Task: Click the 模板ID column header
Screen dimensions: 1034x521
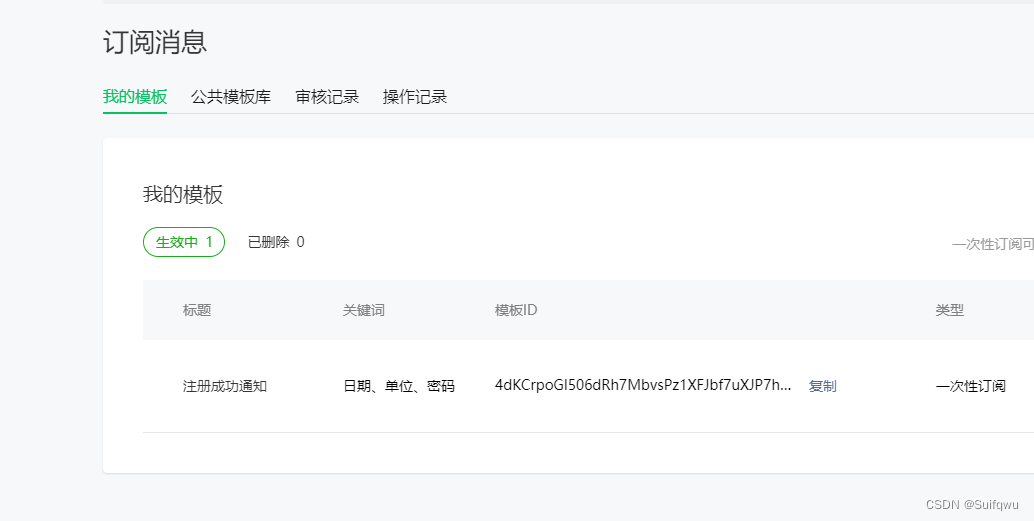Action: (x=516, y=310)
